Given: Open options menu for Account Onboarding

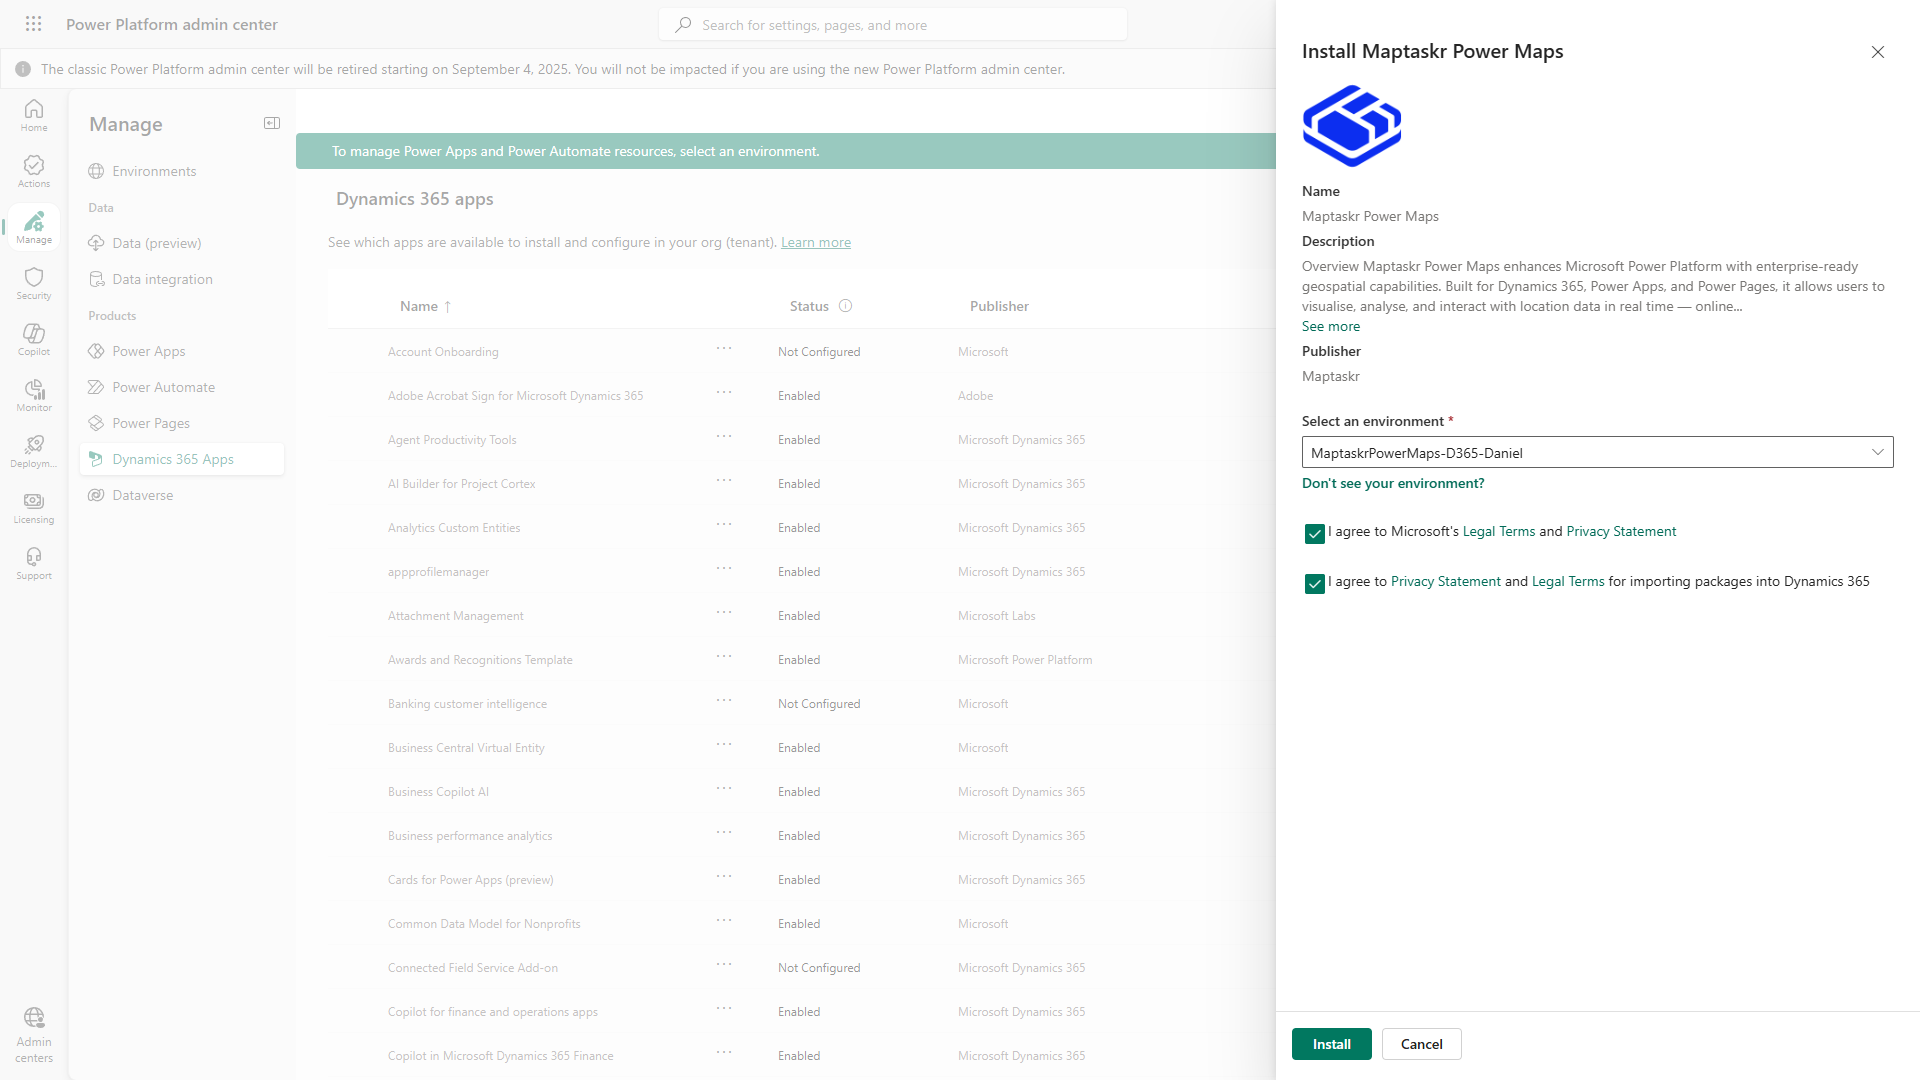Looking at the screenshot, I should pyautogui.click(x=723, y=349).
